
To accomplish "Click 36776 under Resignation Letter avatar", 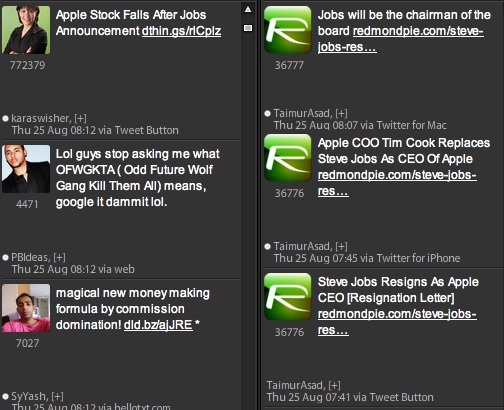I will pyautogui.click(x=289, y=332).
